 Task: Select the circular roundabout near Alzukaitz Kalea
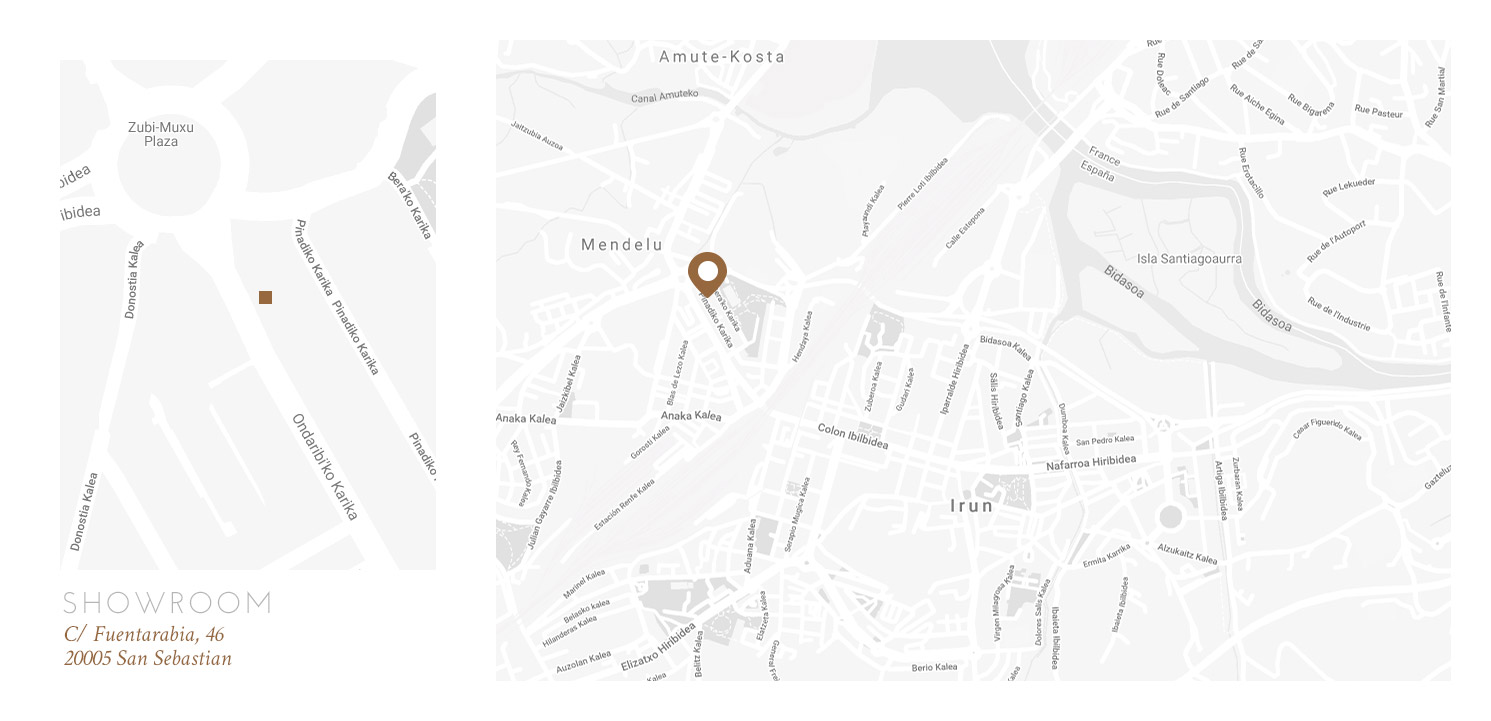click(1169, 517)
